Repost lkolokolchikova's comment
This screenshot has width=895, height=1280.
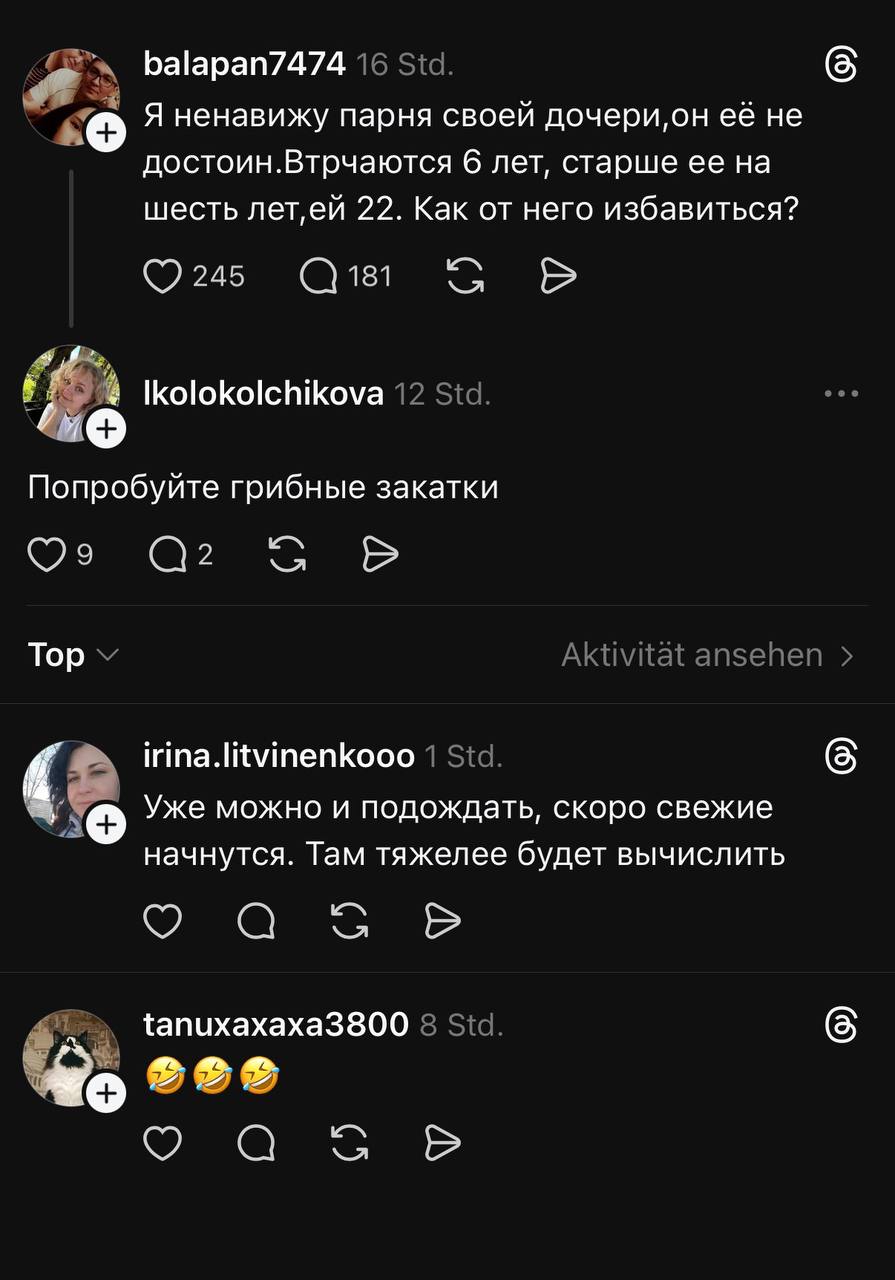tap(288, 554)
